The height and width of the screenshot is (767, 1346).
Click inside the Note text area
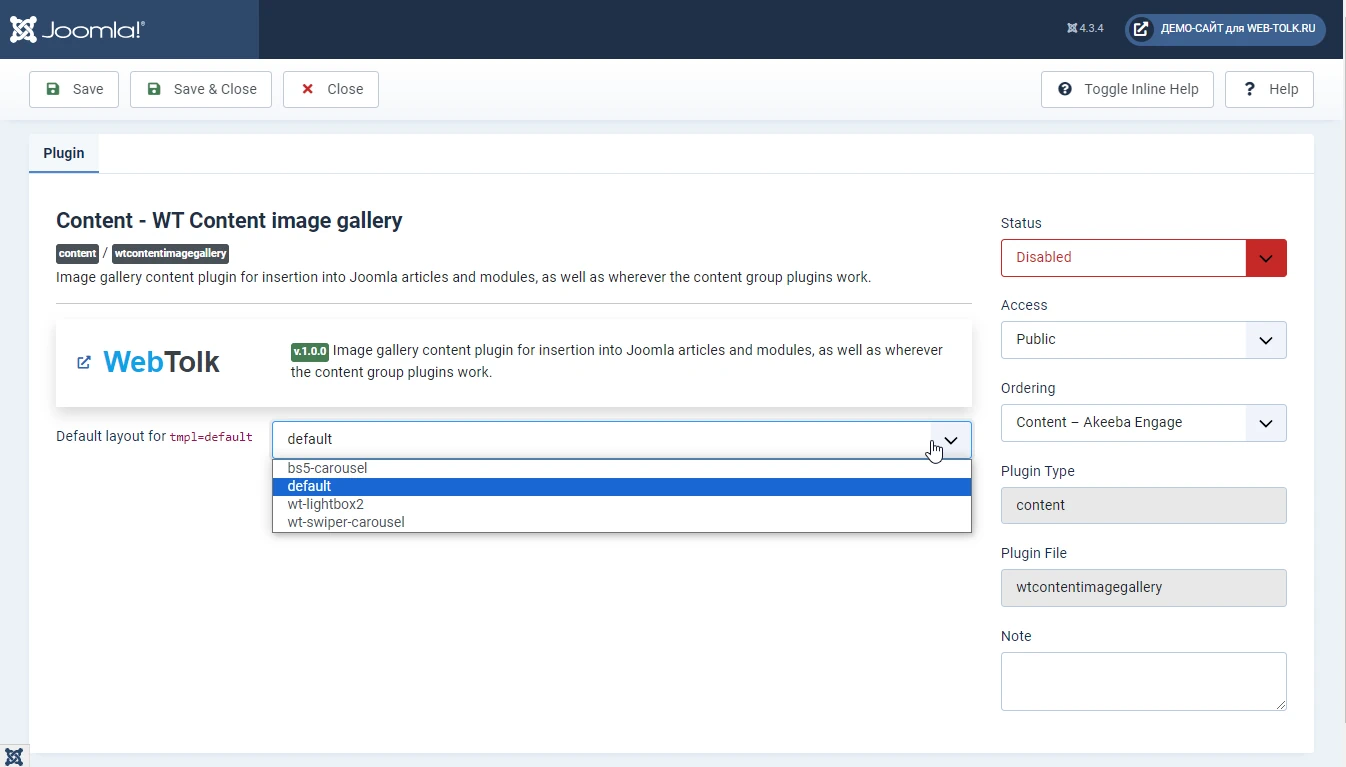pyautogui.click(x=1143, y=682)
